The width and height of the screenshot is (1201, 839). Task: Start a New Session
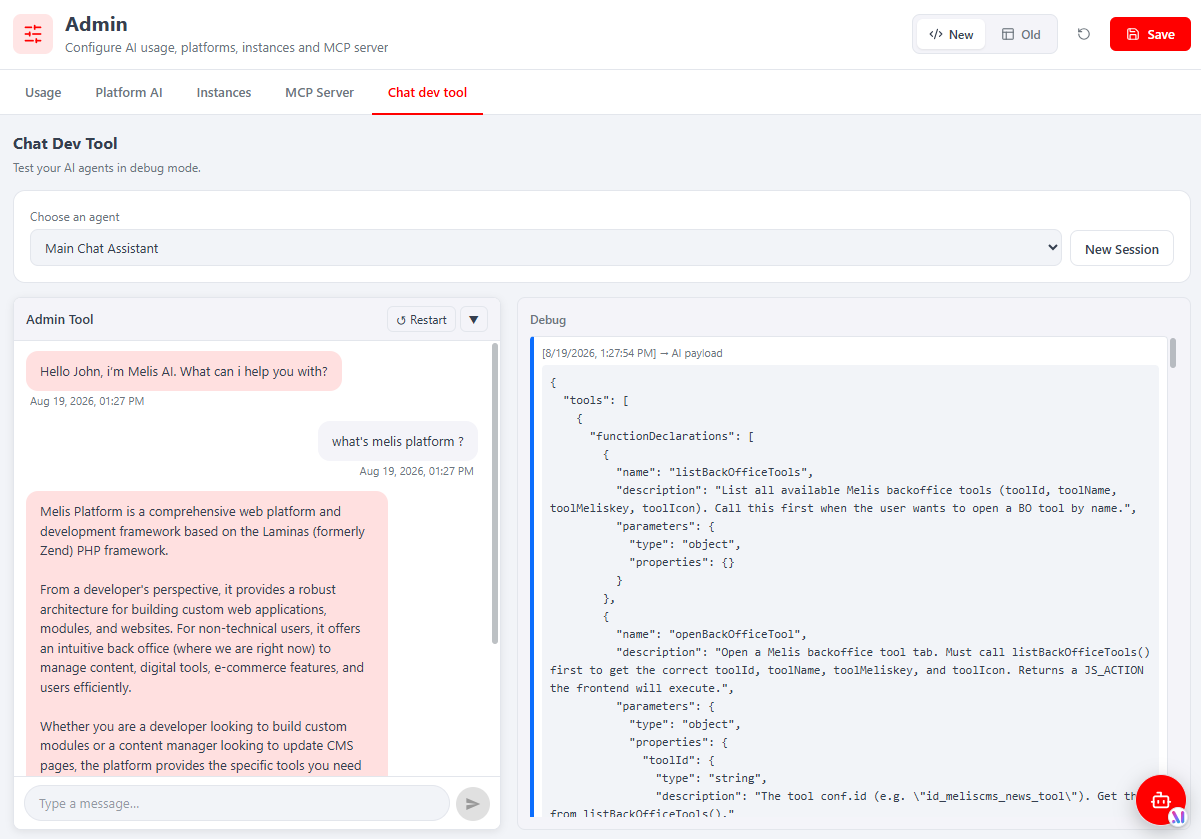1122,248
